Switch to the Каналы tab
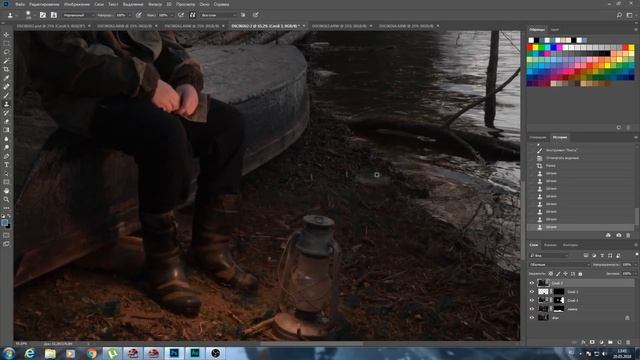640x360 pixels. point(550,245)
